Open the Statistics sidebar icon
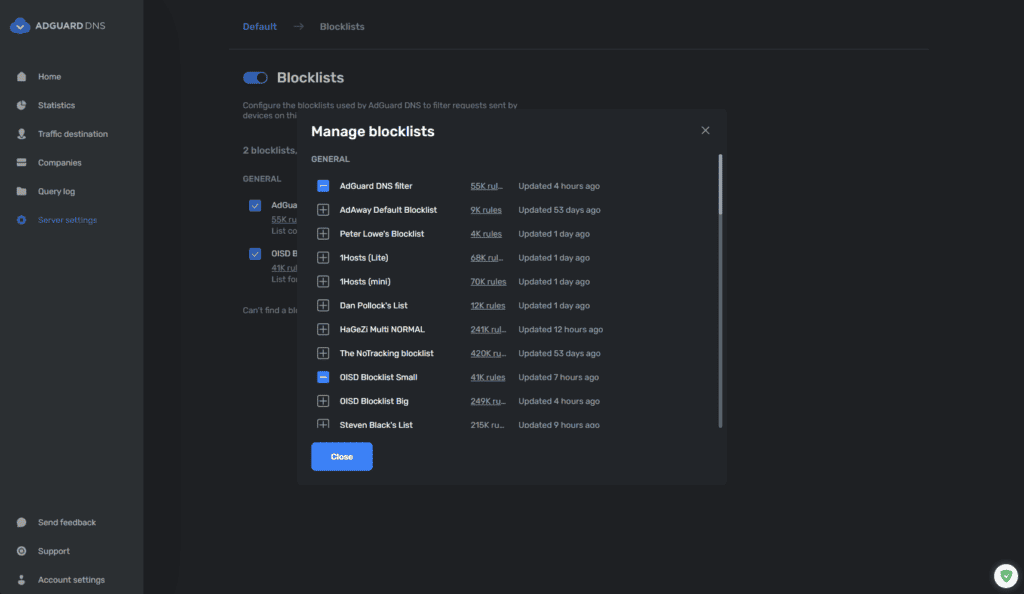This screenshot has height=594, width=1024. point(22,105)
